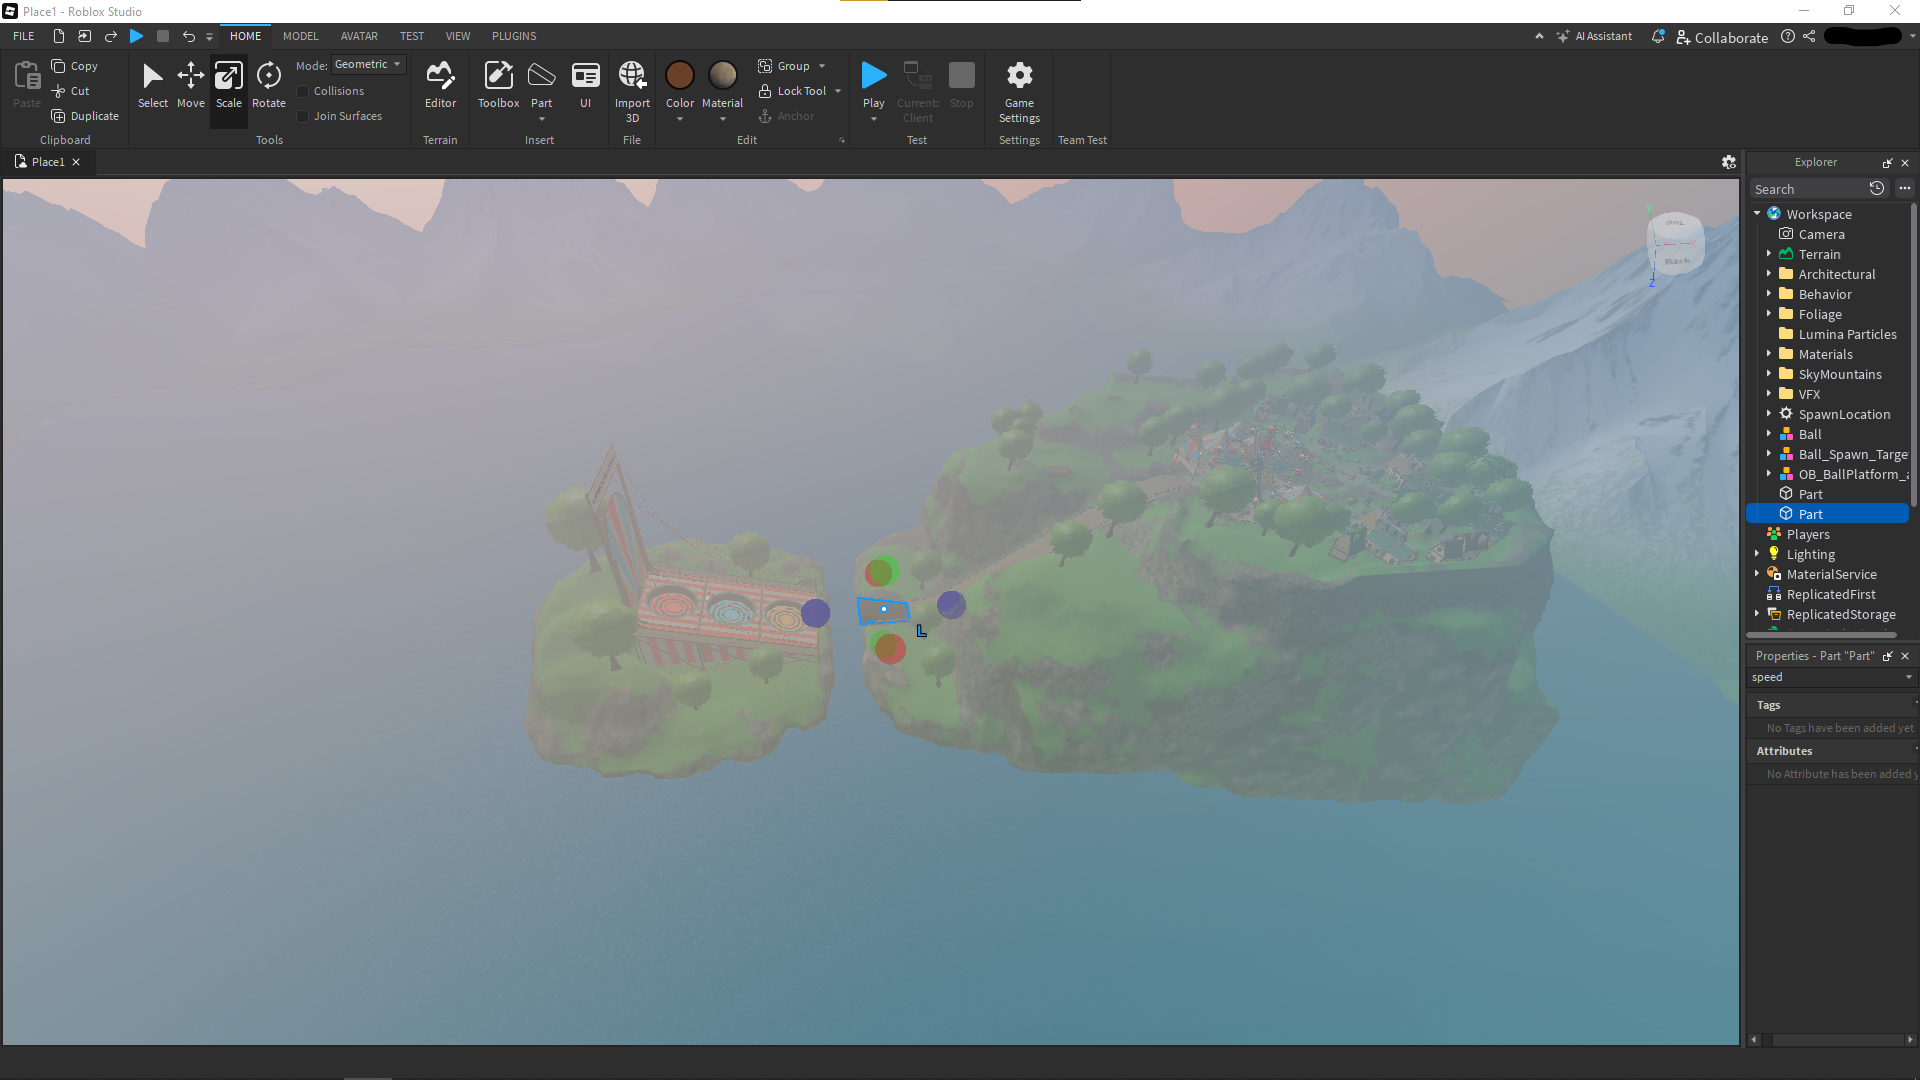Open notifications bell
Screen dimensions: 1920x1080
(x=1658, y=36)
